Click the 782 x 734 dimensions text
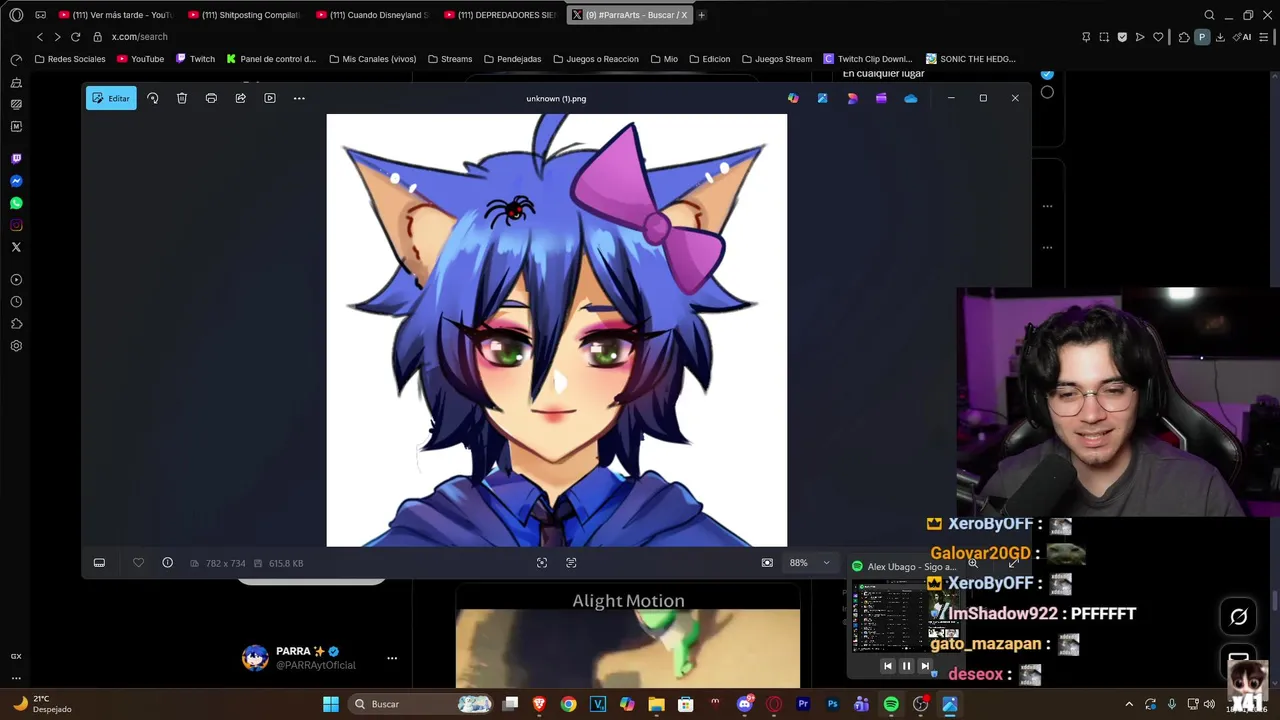 click(x=225, y=563)
